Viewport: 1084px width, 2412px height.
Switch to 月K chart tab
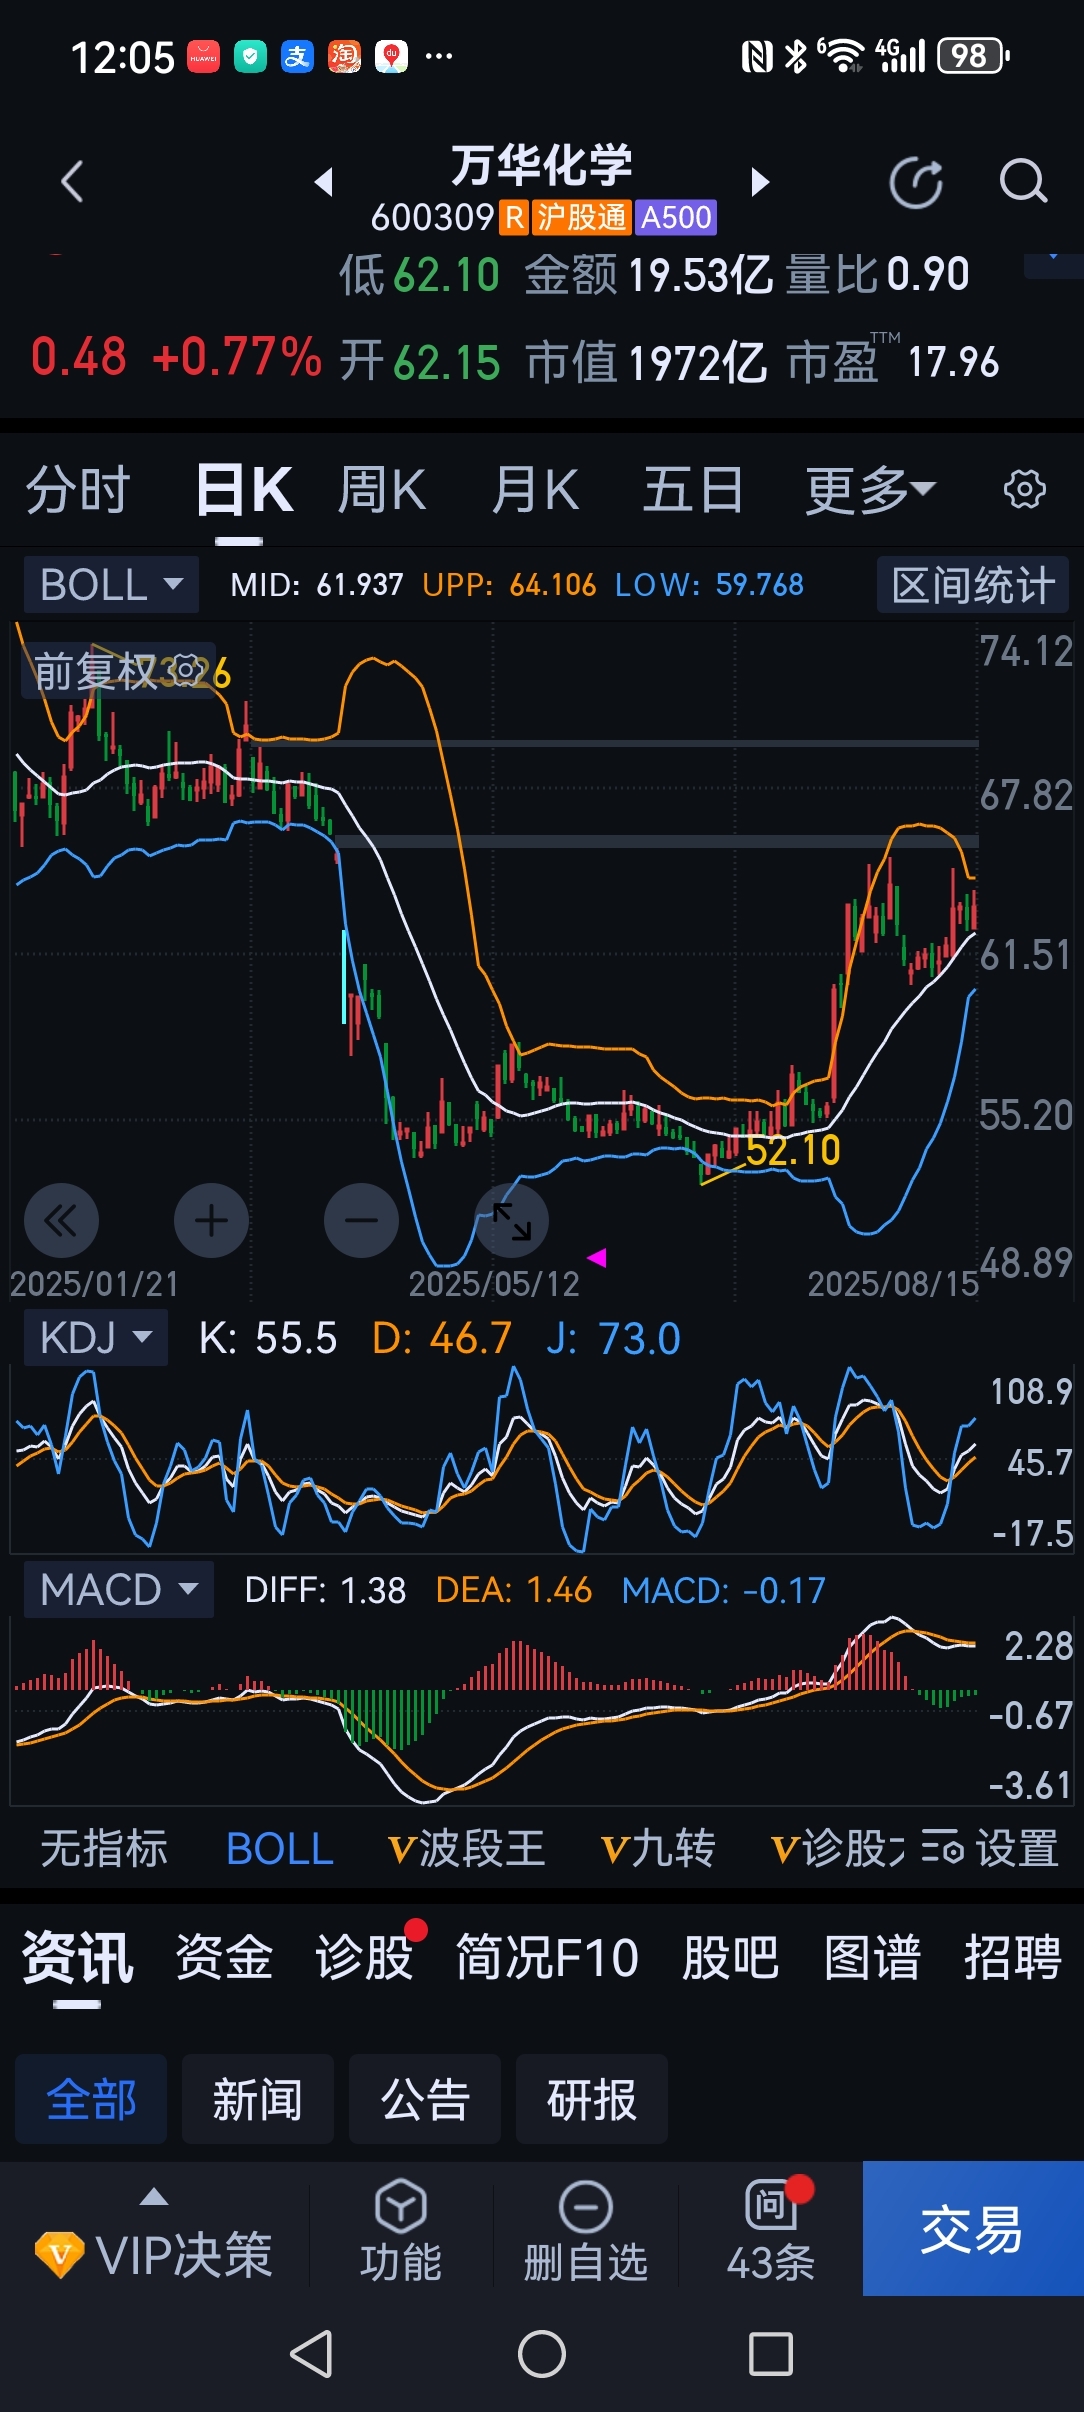coord(535,490)
